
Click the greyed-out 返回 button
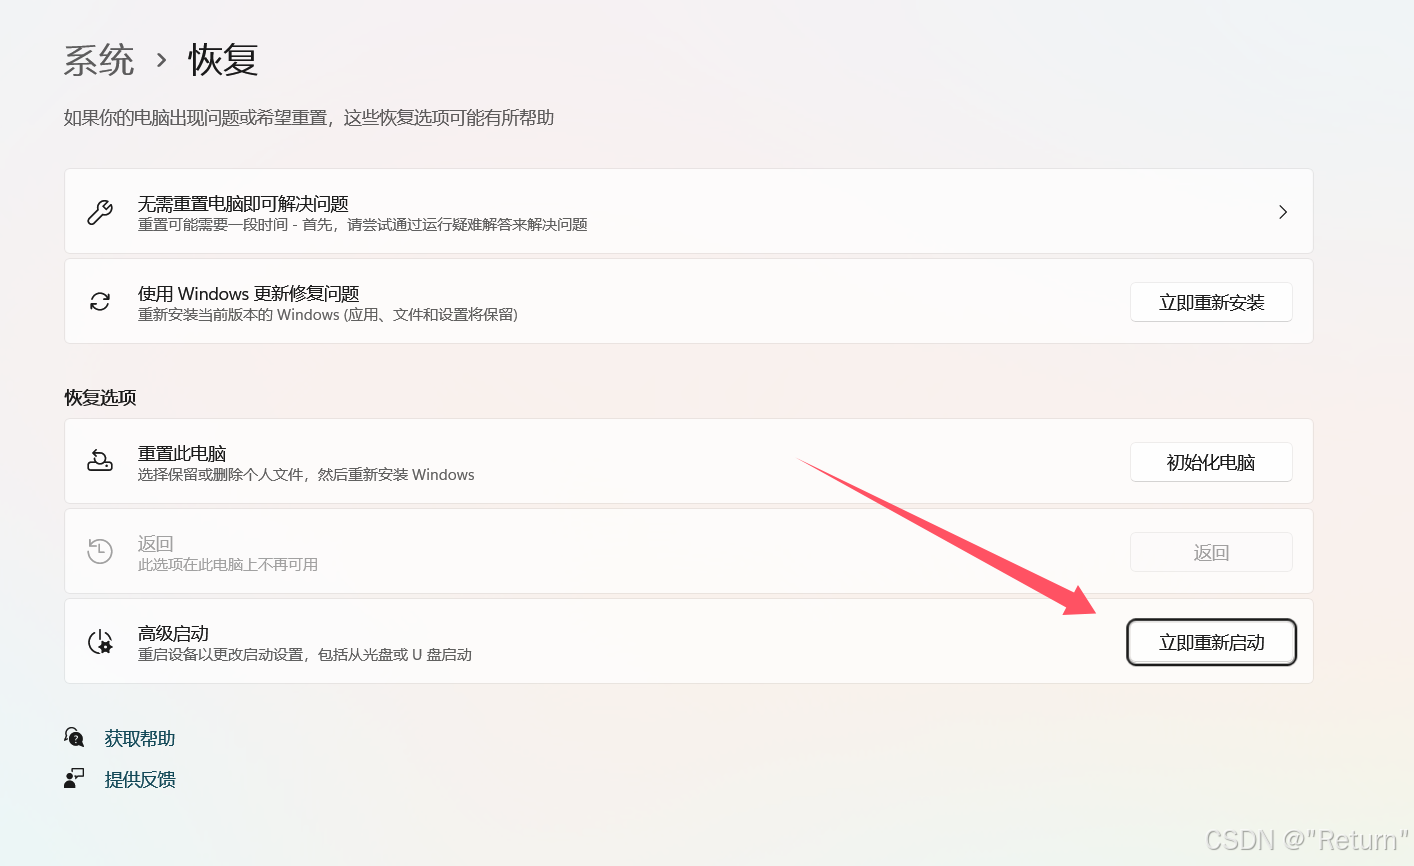click(x=1211, y=552)
